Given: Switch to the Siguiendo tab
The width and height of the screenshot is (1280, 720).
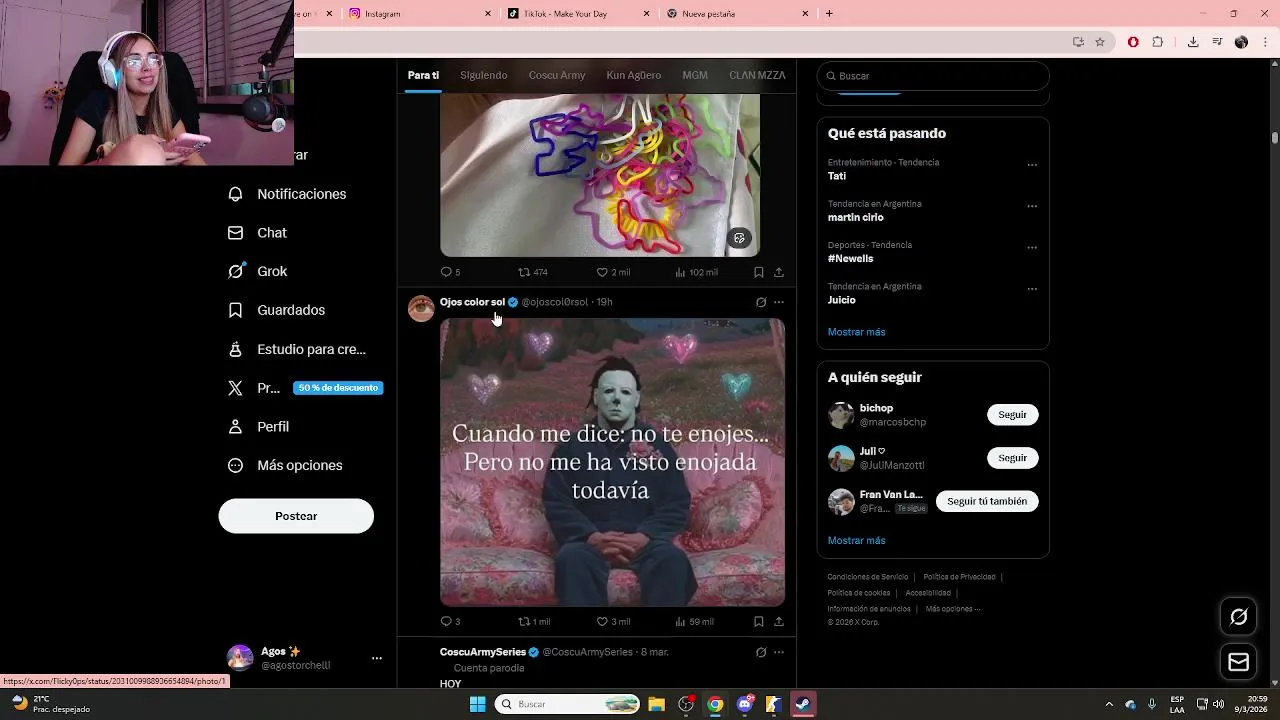Looking at the screenshot, I should pos(484,75).
